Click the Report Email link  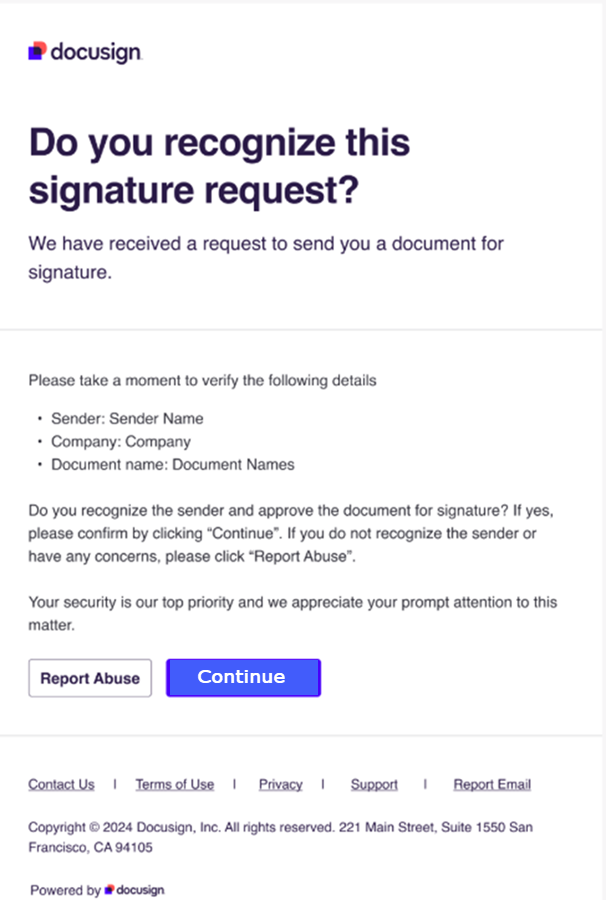pyautogui.click(x=492, y=784)
